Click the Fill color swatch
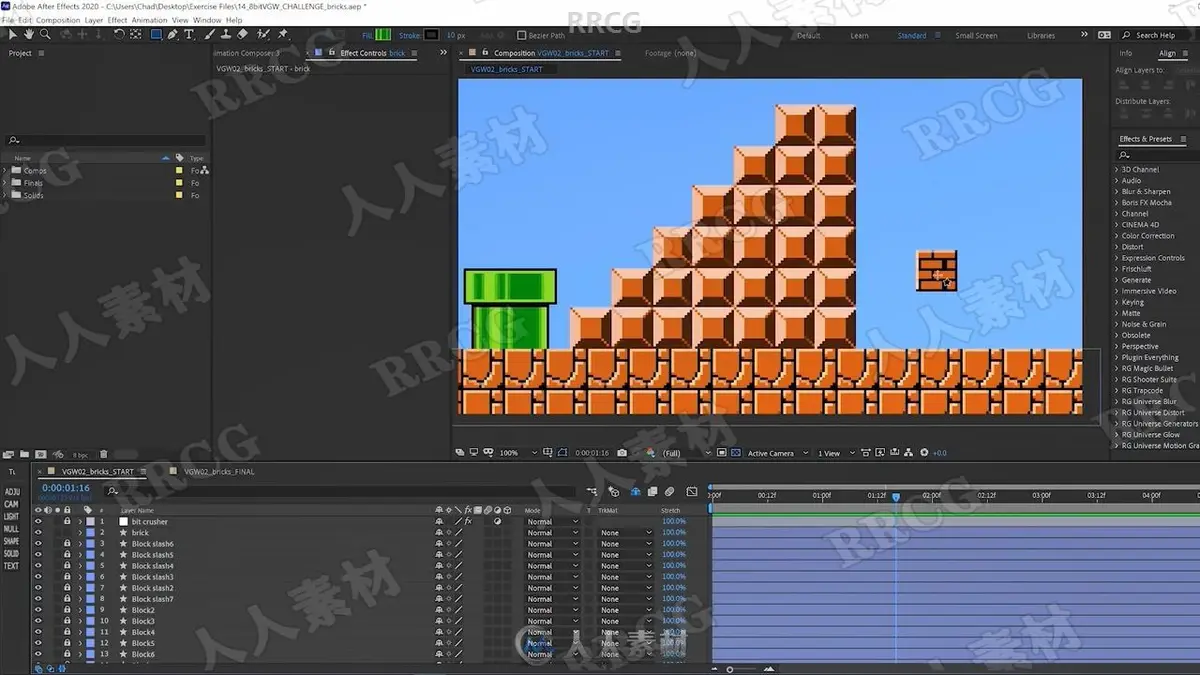 pos(383,35)
